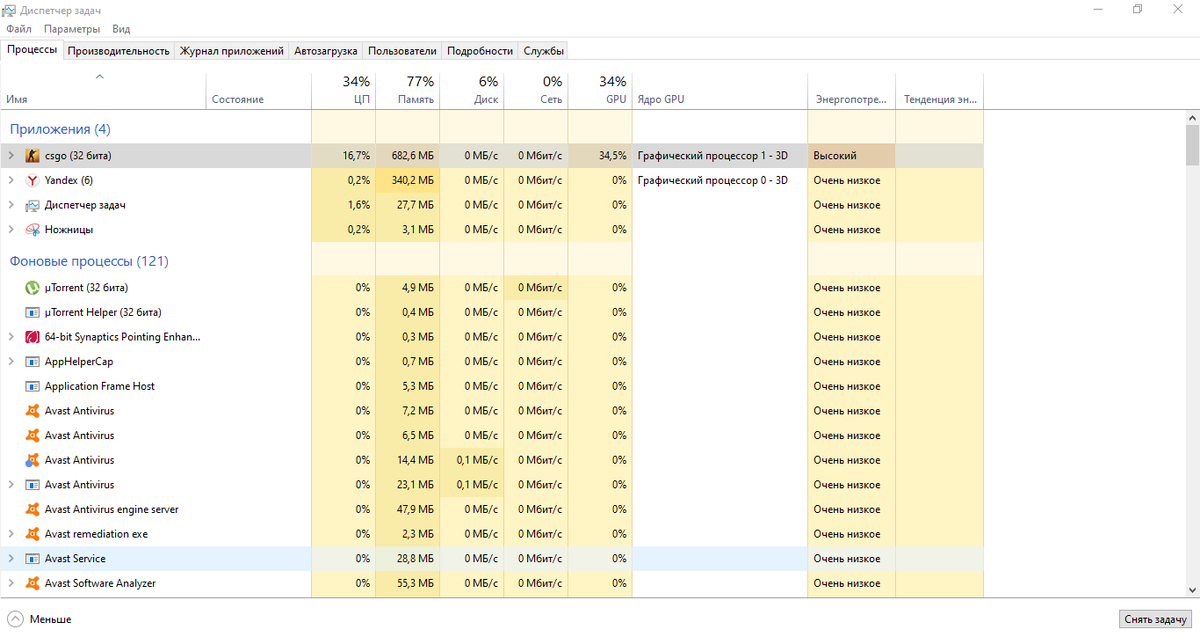Click Avast Antivirus icon with 23,1 МБ

(32, 485)
